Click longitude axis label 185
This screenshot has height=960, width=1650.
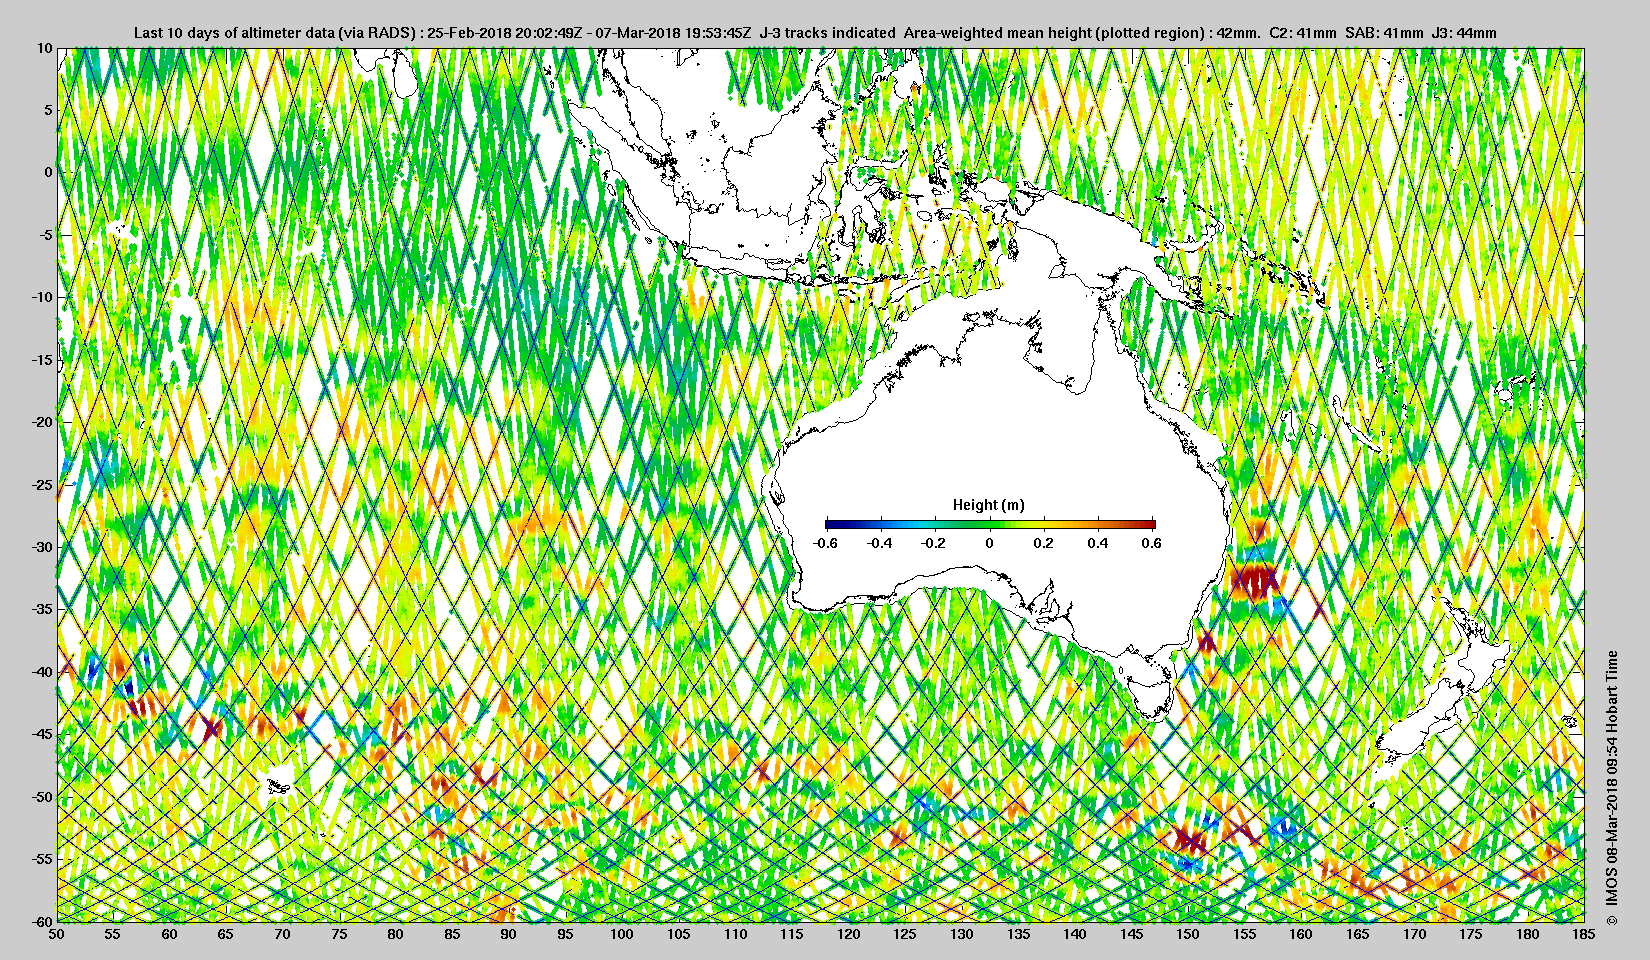1584,935
